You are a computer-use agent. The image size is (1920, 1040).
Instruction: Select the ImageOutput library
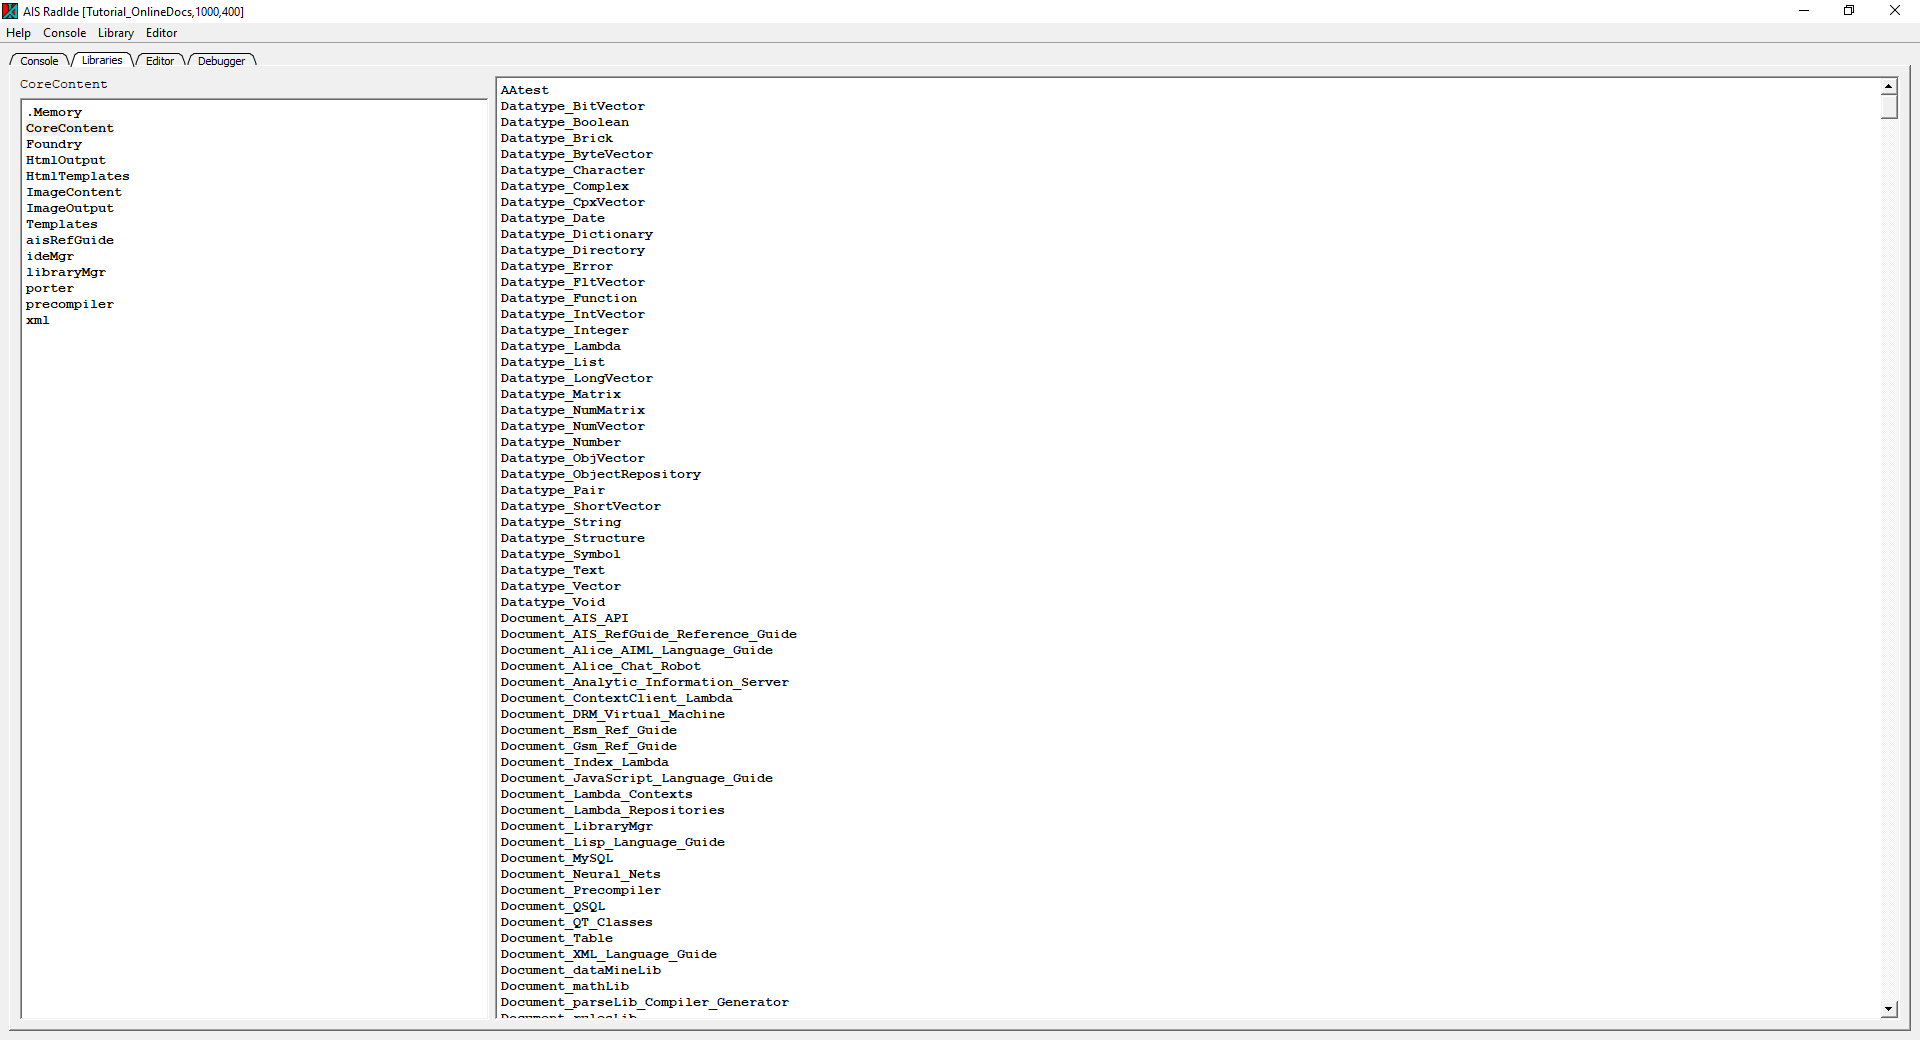tap(70, 208)
